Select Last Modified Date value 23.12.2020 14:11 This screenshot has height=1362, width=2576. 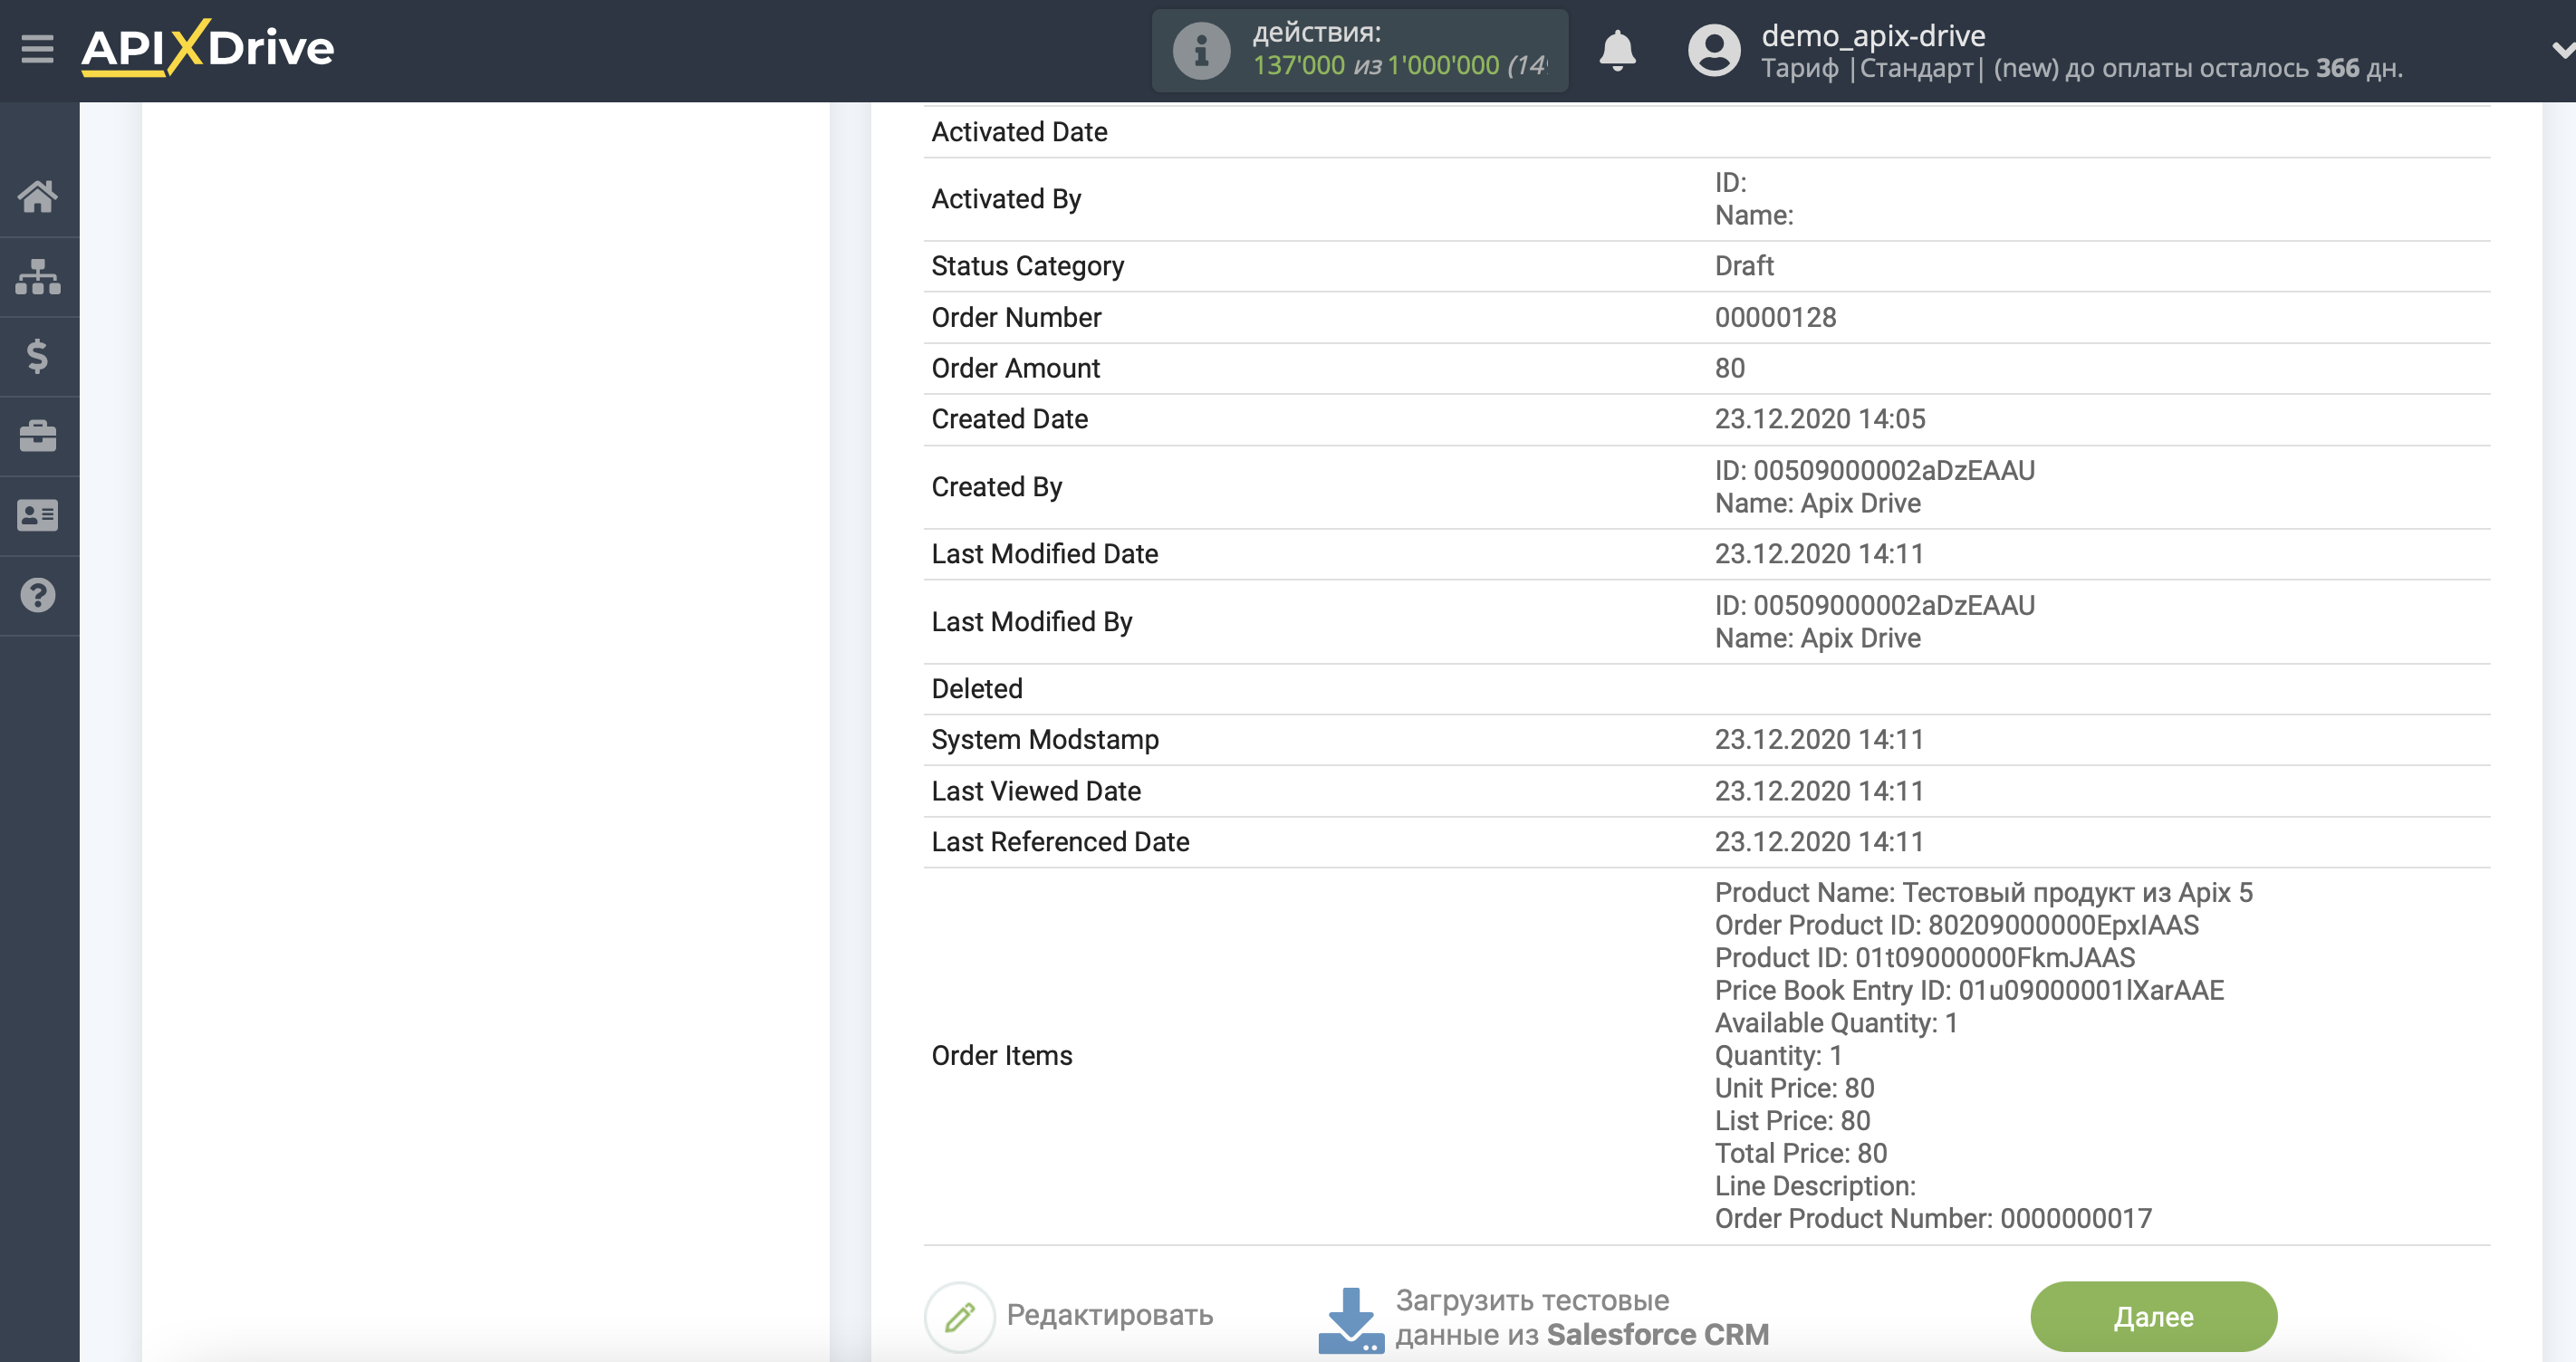point(1819,554)
